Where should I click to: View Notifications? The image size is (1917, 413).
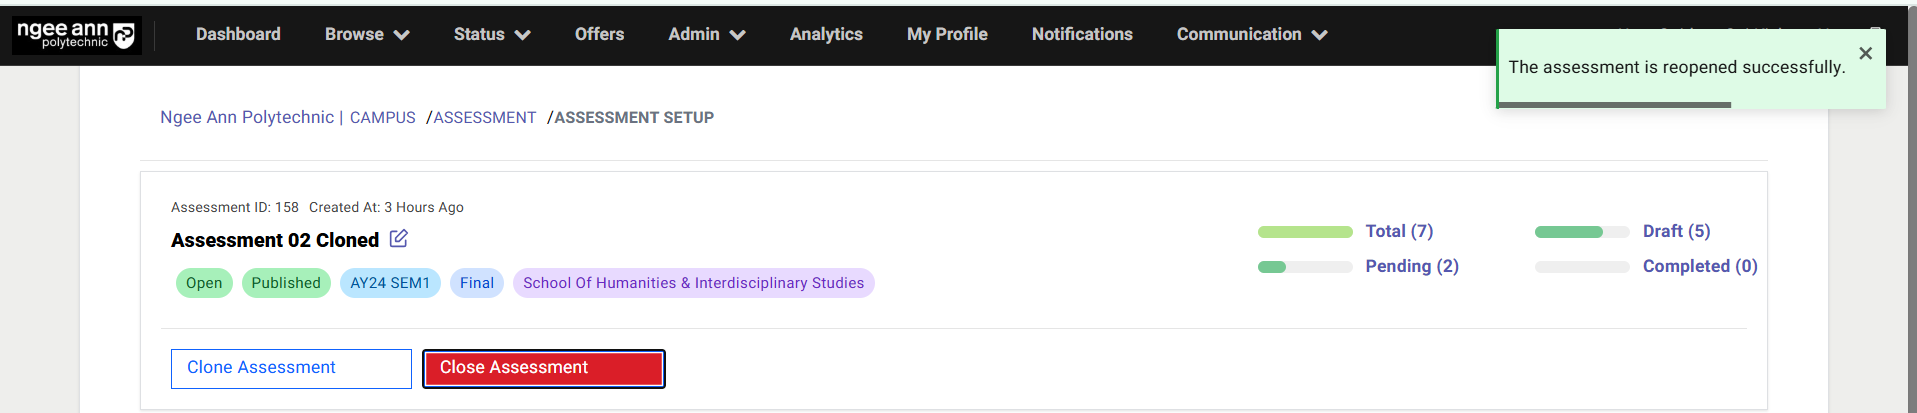point(1082,35)
